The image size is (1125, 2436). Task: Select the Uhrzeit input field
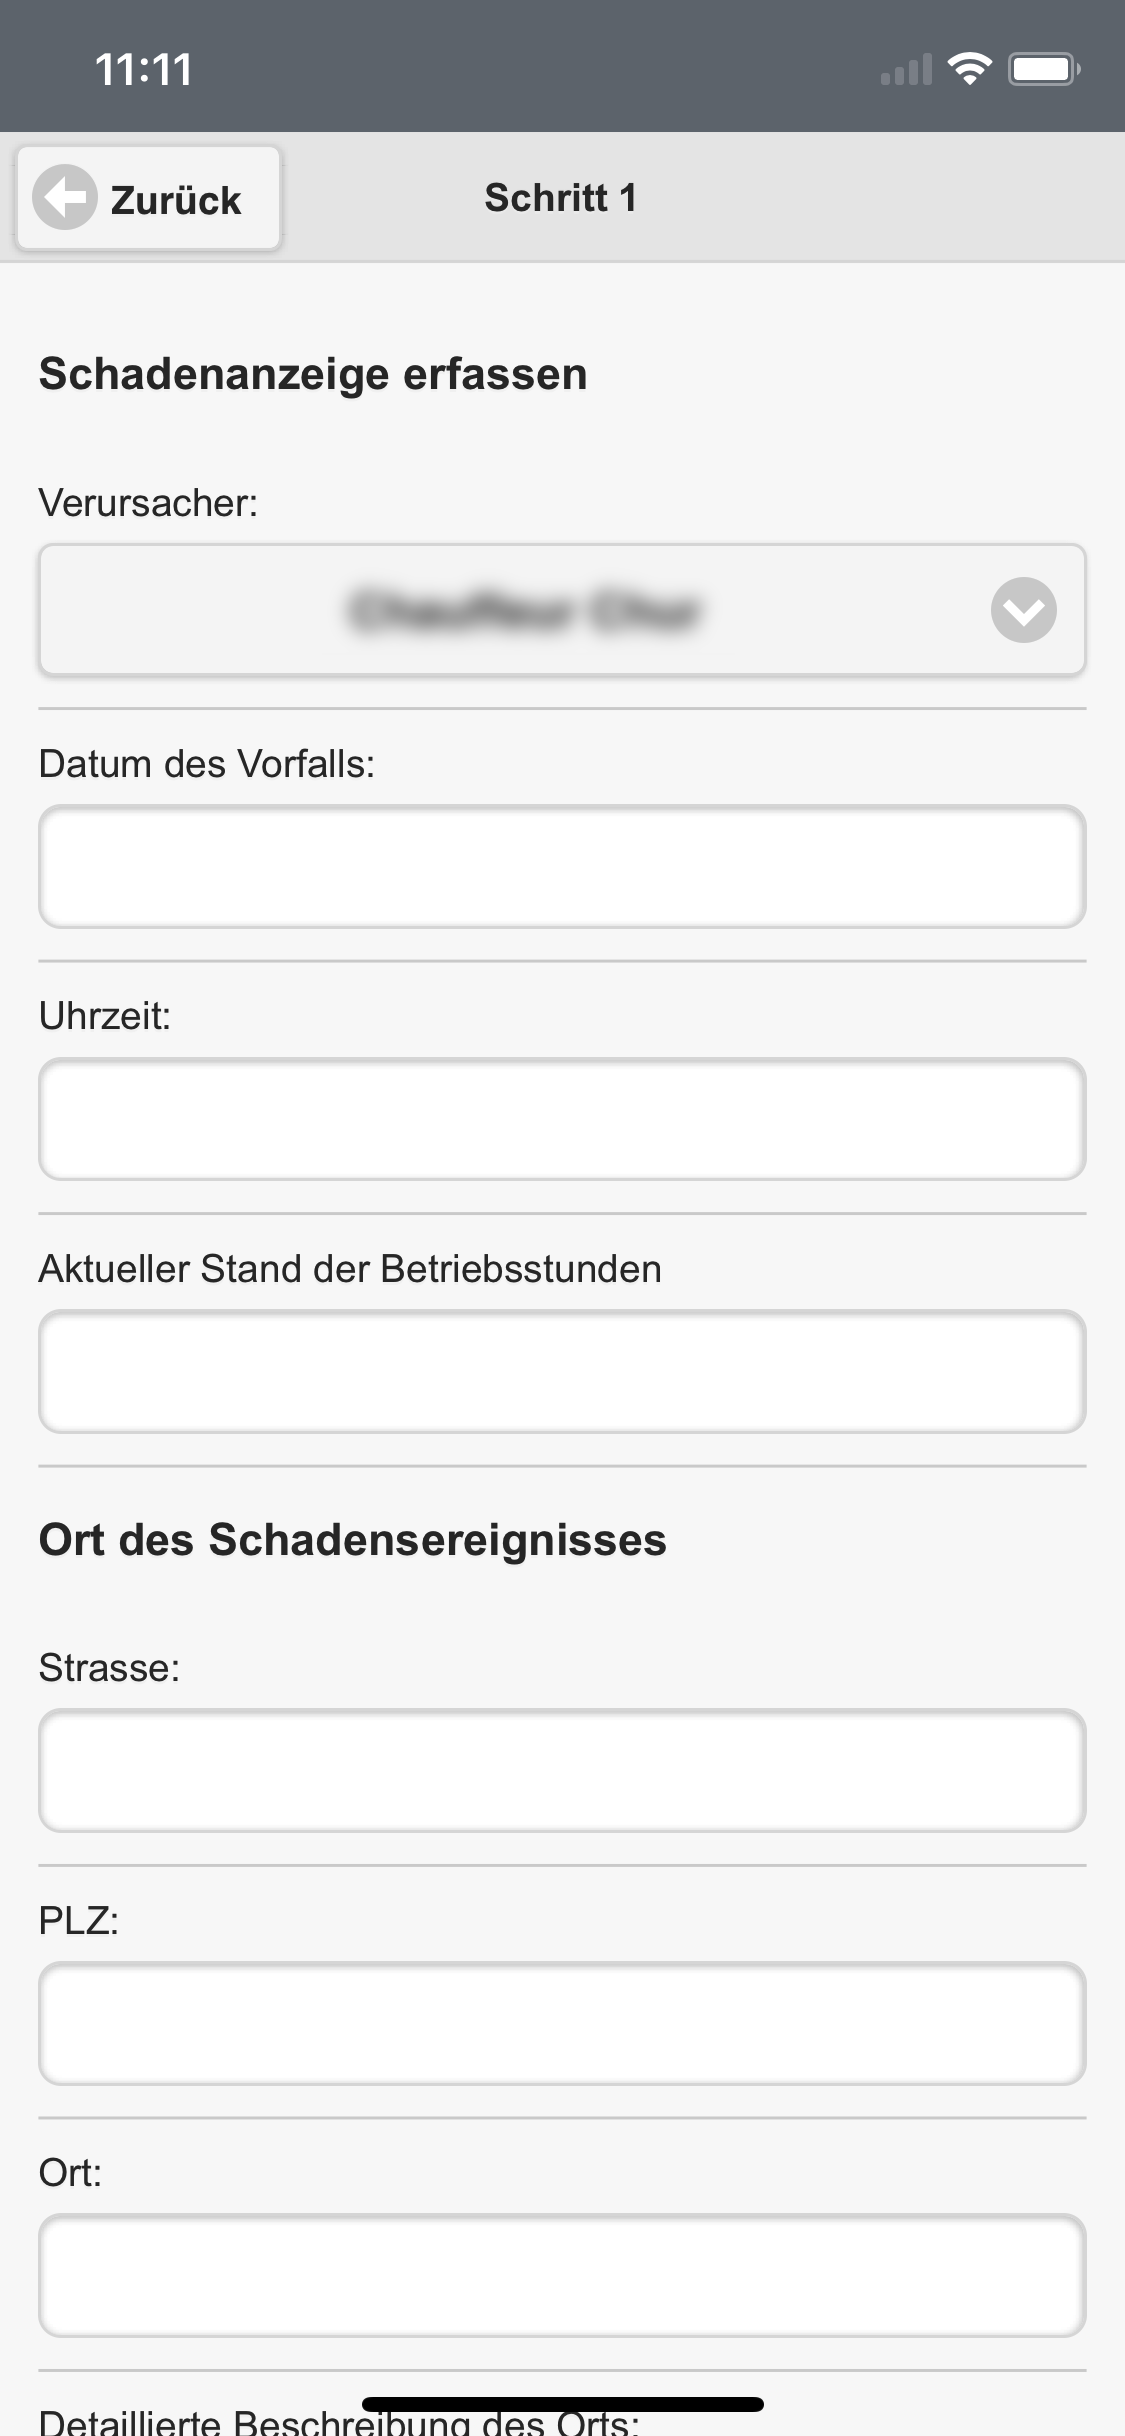click(x=561, y=1119)
